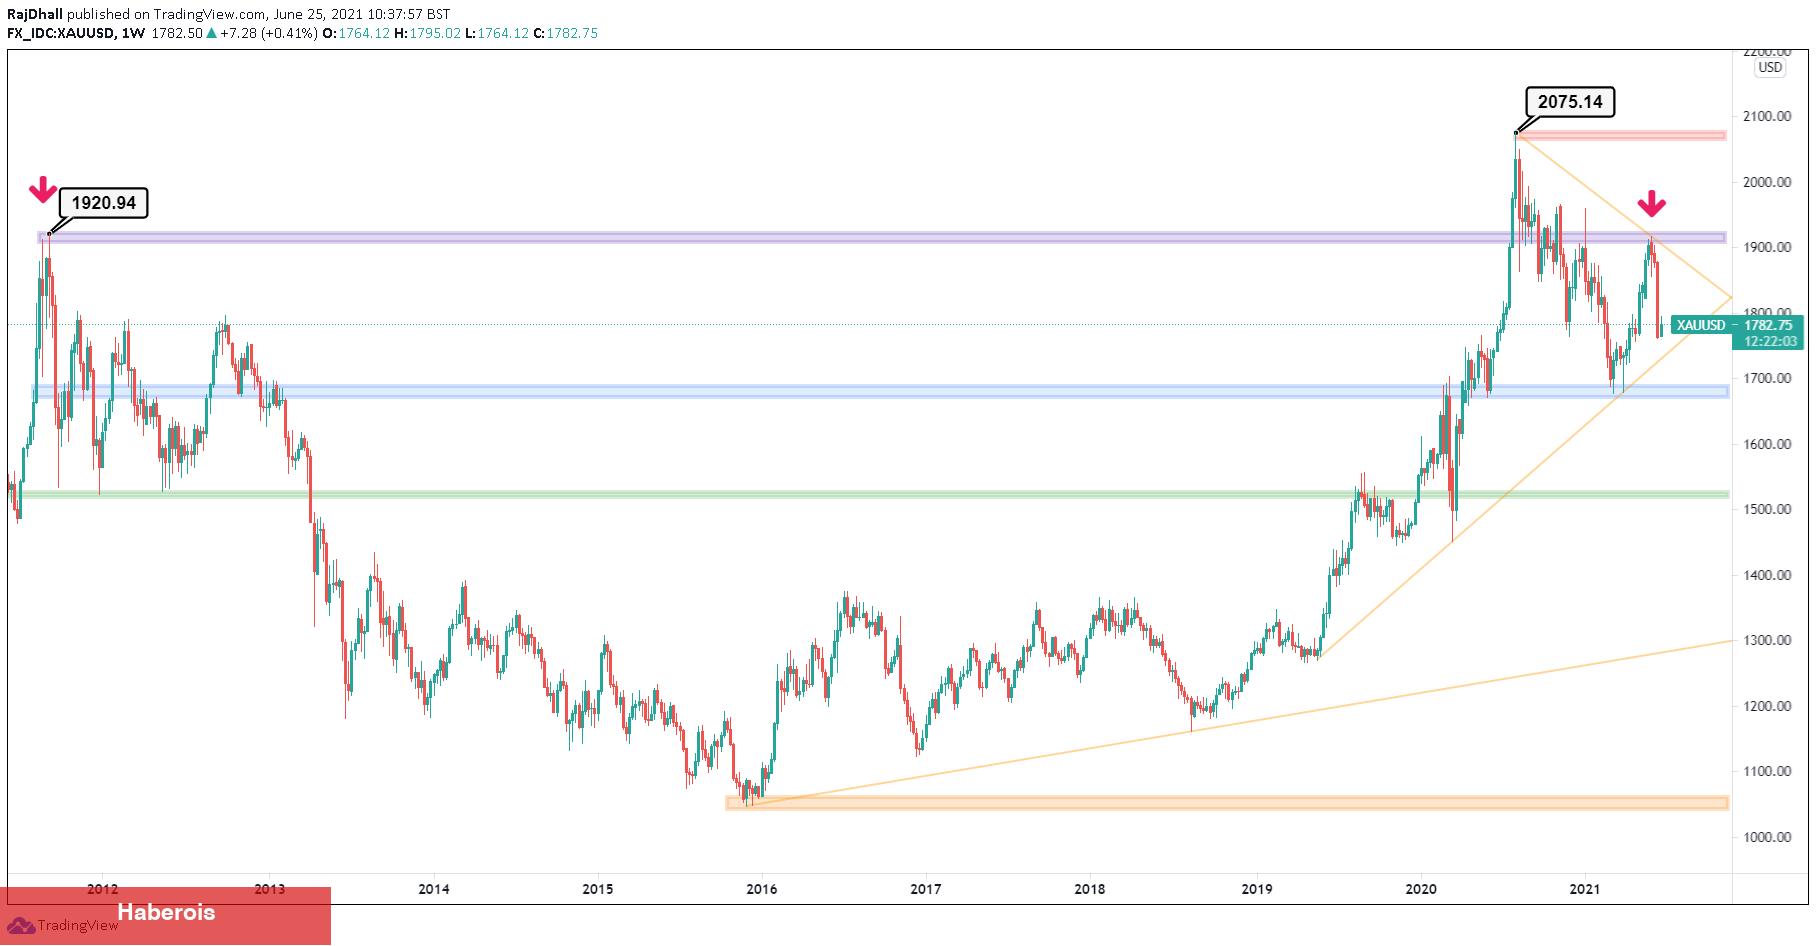Click the FX_IDC:XAUUSD symbol in the header
1816x946 pixels.
pos(58,33)
